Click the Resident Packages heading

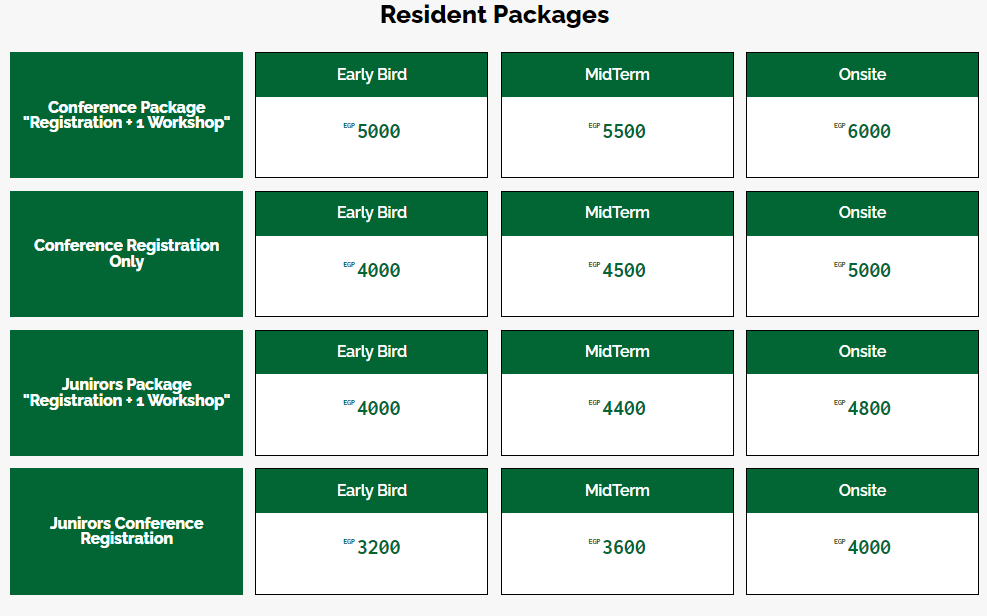click(494, 15)
